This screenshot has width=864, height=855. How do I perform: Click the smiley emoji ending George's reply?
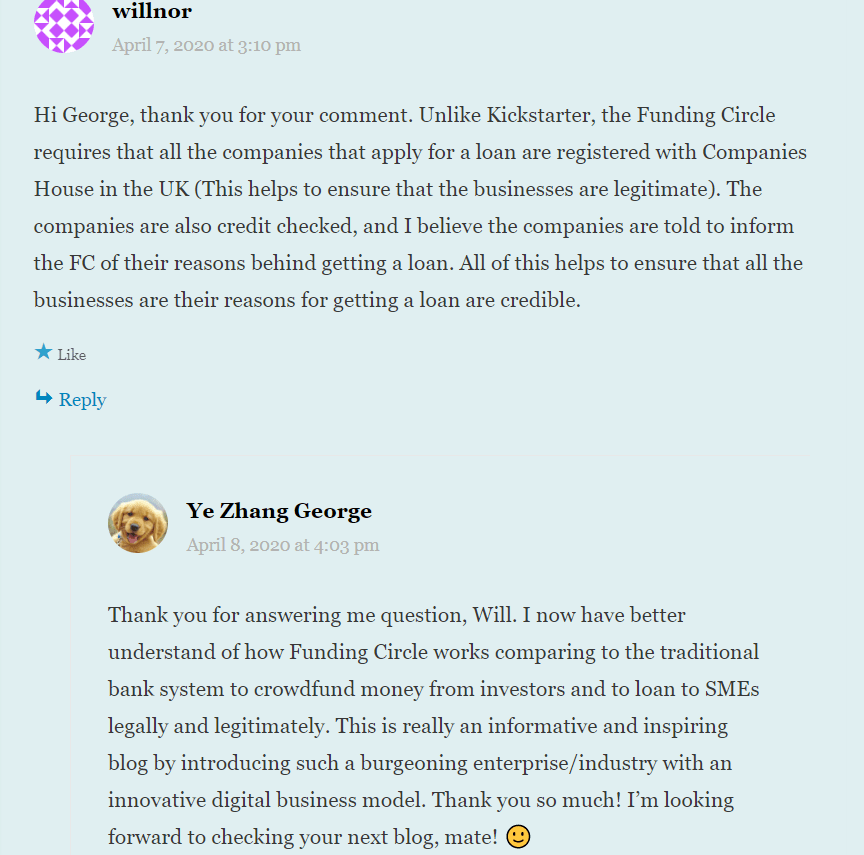[518, 836]
